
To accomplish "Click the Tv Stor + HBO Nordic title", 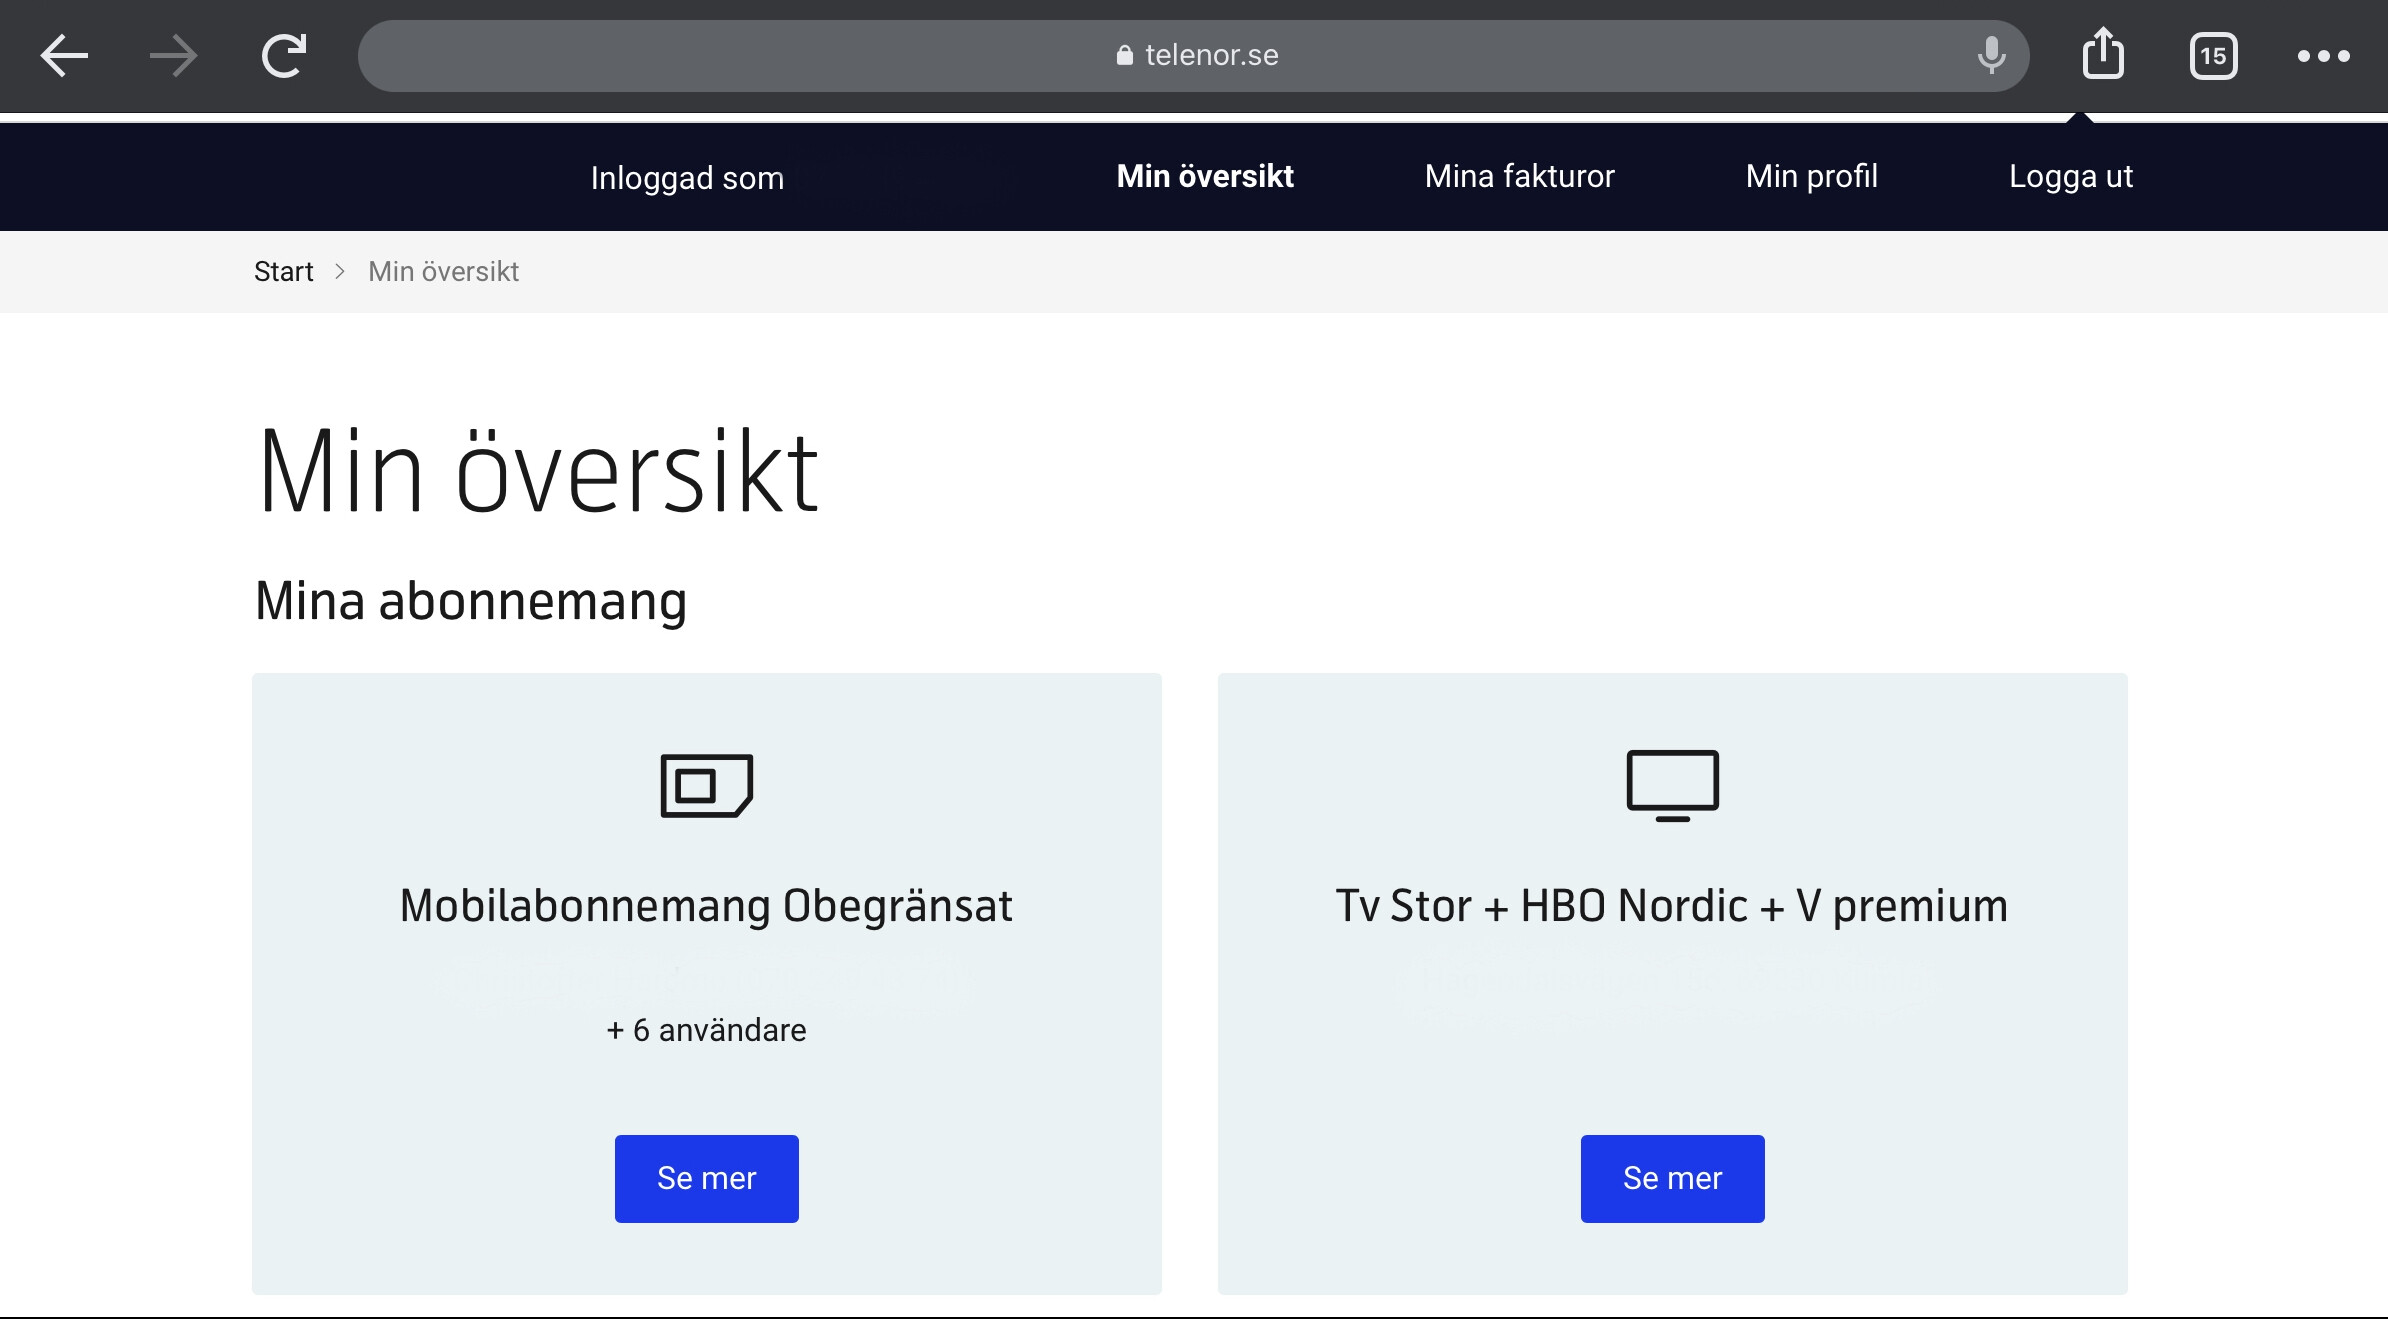I will click(1672, 906).
